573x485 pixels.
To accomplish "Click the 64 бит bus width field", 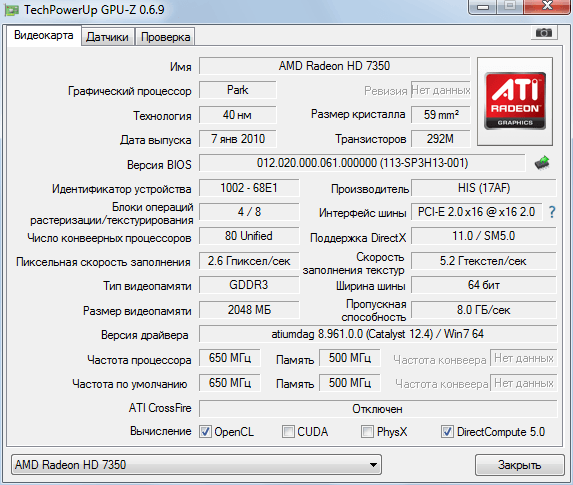I will (x=484, y=285).
